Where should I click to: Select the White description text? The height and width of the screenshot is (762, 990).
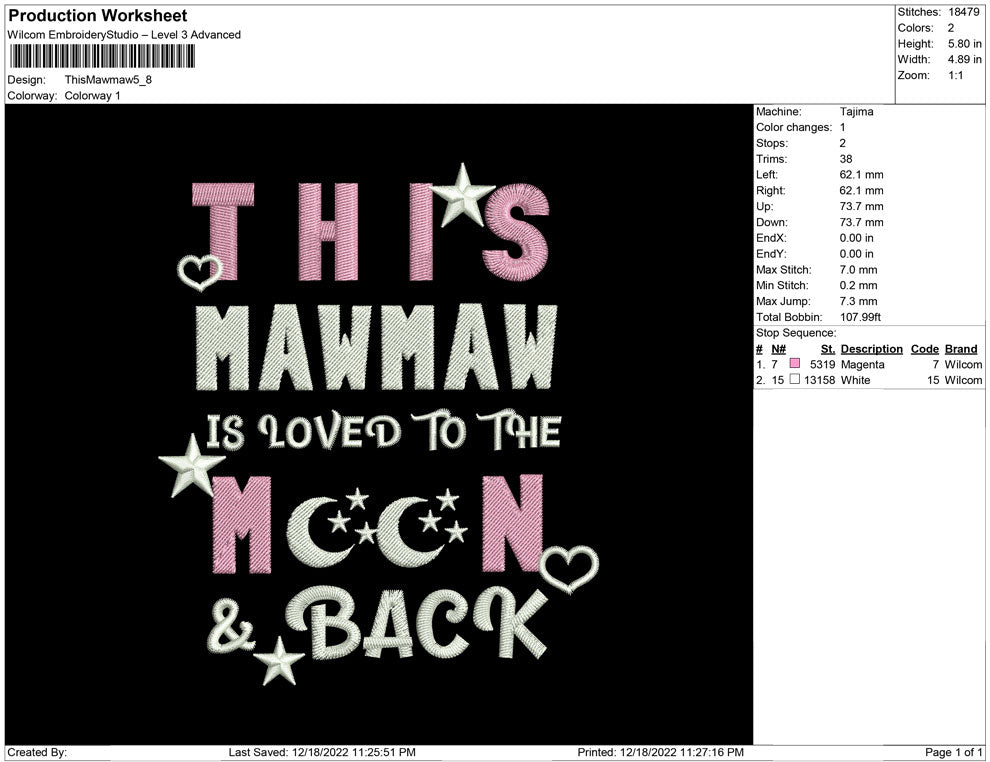[x=856, y=380]
